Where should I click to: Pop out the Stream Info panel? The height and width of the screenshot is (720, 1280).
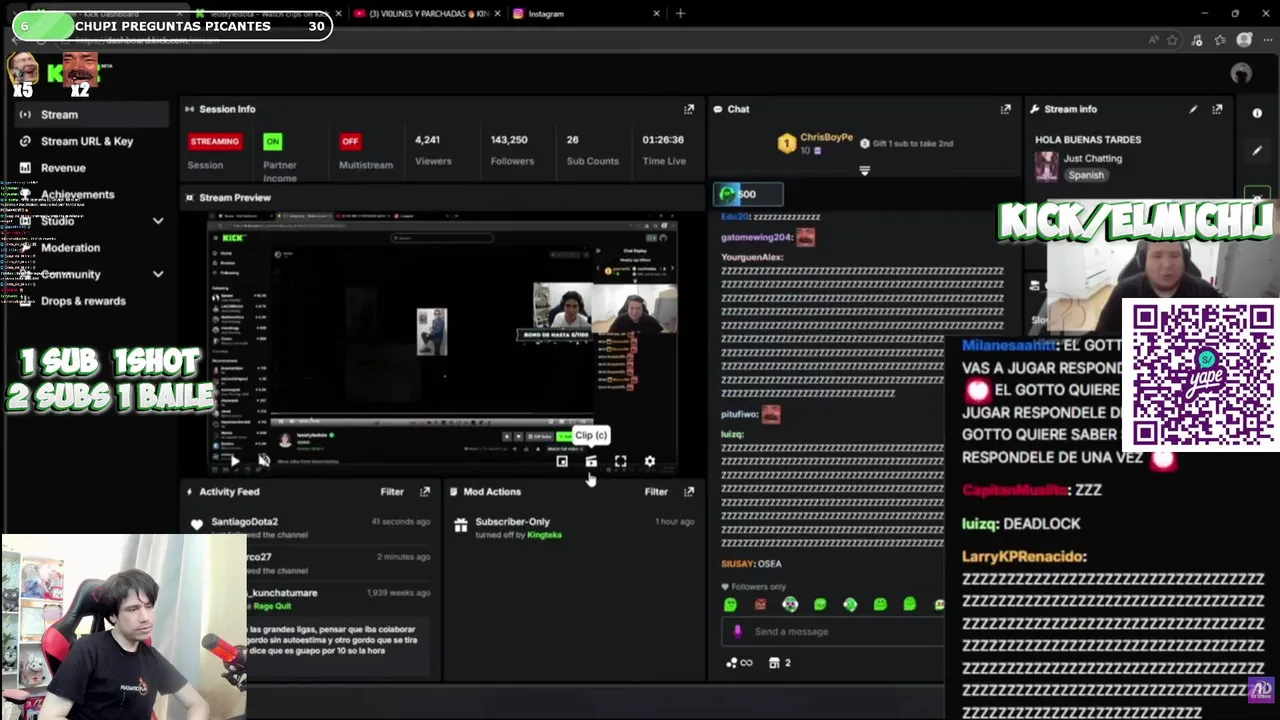click(x=1217, y=109)
